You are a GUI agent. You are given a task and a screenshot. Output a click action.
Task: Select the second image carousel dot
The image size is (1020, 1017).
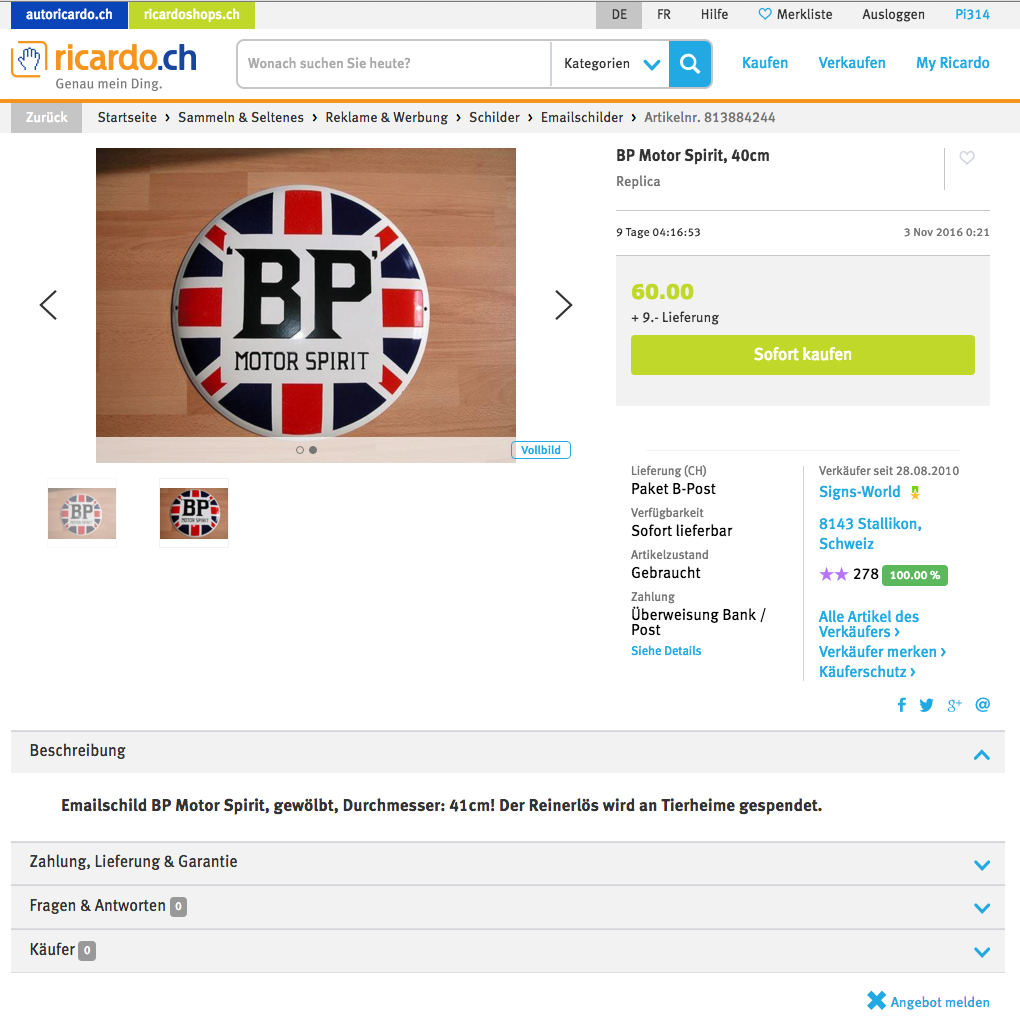(x=313, y=450)
